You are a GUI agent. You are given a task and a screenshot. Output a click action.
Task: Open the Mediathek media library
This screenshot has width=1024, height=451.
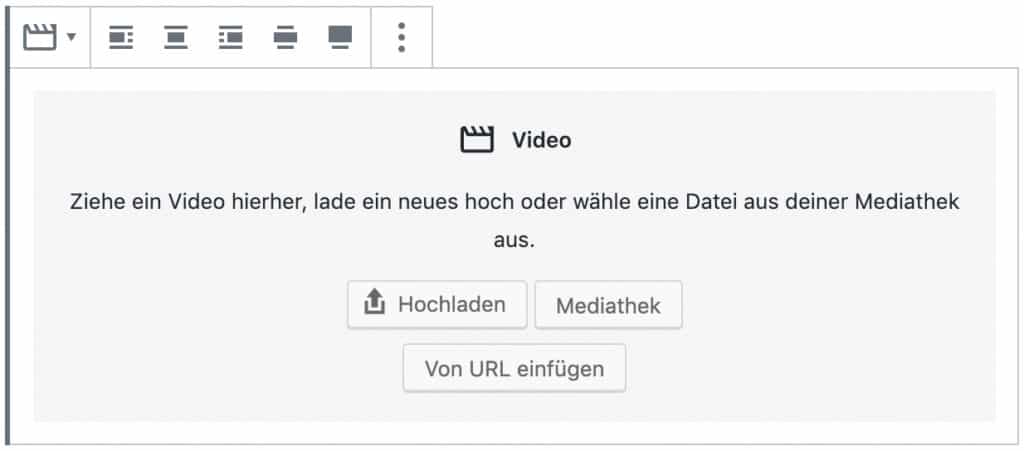[x=608, y=305]
